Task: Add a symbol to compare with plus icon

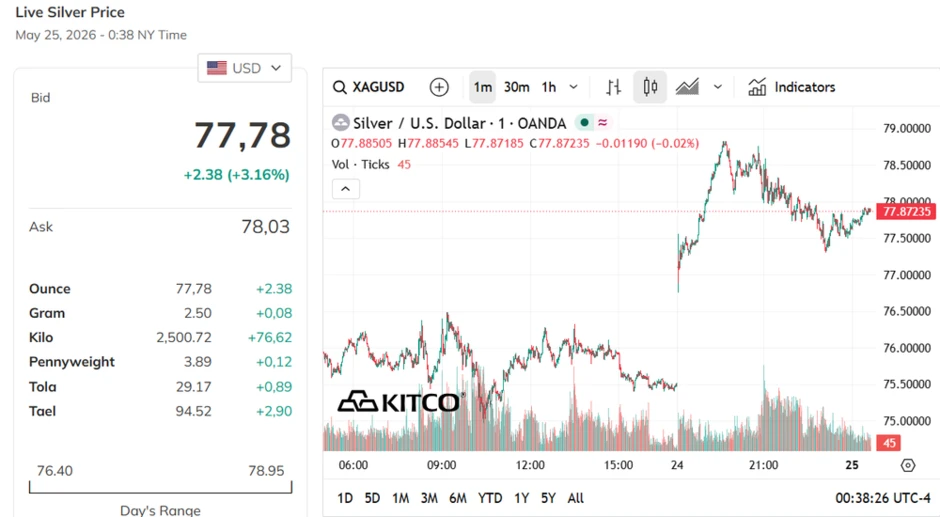Action: (439, 87)
